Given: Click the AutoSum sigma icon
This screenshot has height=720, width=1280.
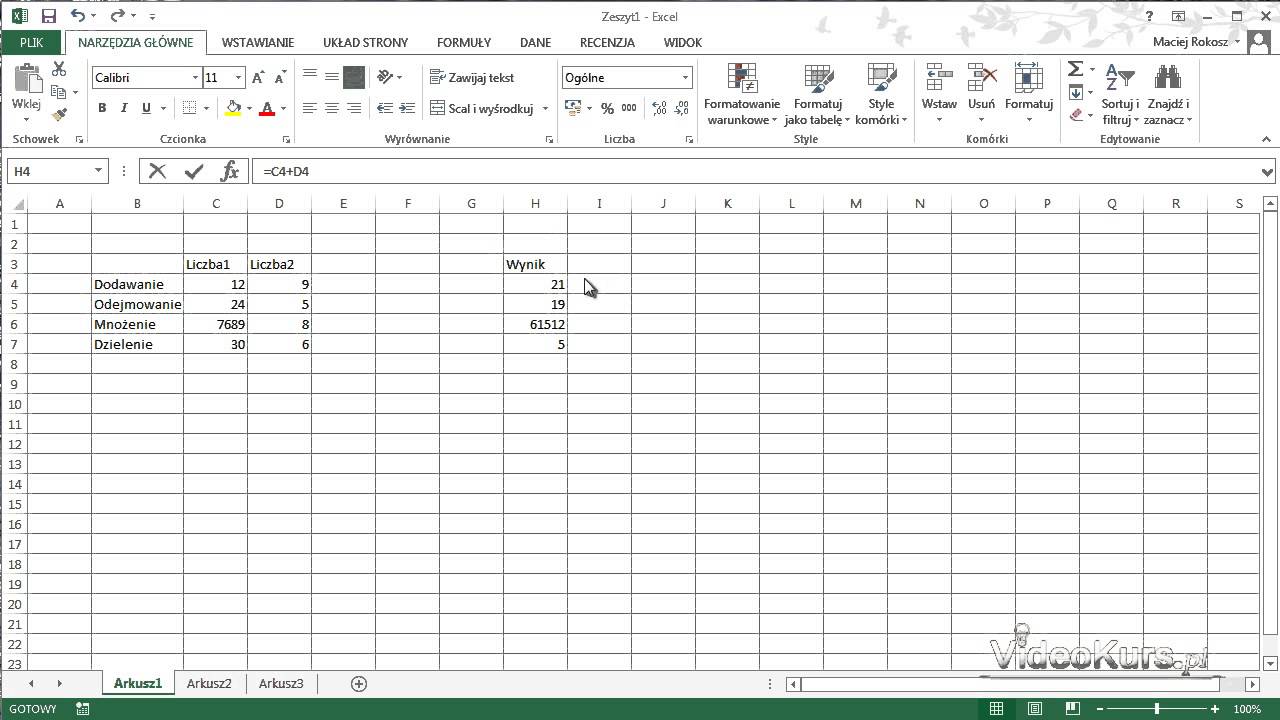Looking at the screenshot, I should (1075, 69).
